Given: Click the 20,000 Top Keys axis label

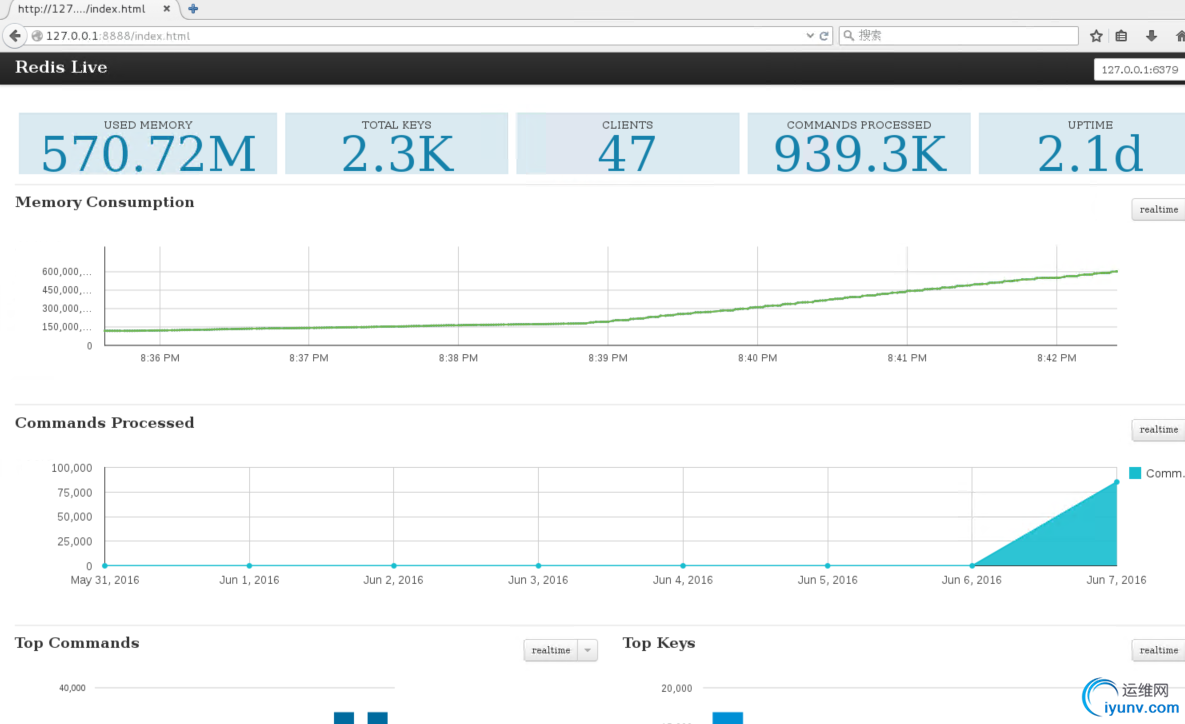Looking at the screenshot, I should (676, 688).
